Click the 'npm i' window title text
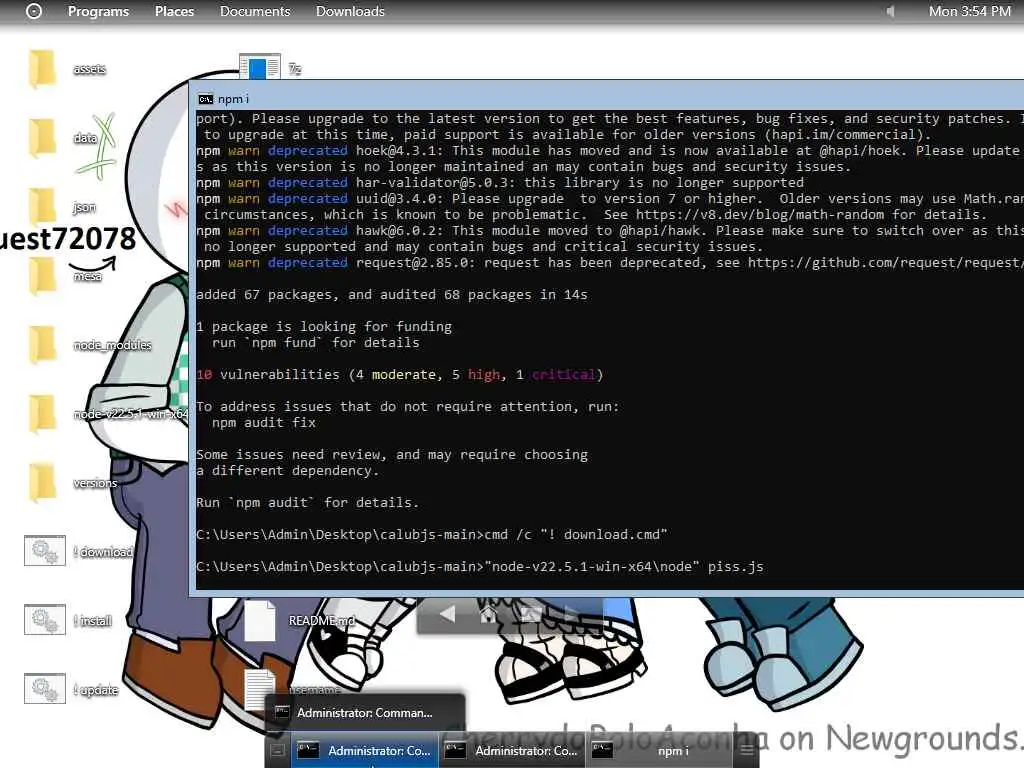 click(233, 99)
